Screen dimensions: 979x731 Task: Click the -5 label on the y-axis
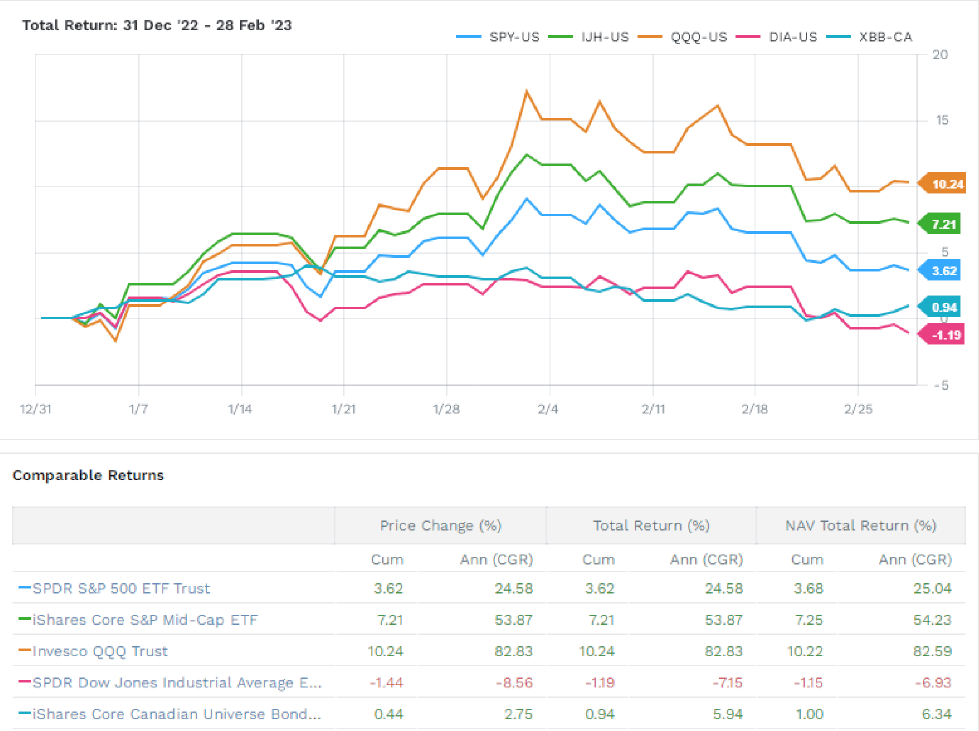point(942,385)
